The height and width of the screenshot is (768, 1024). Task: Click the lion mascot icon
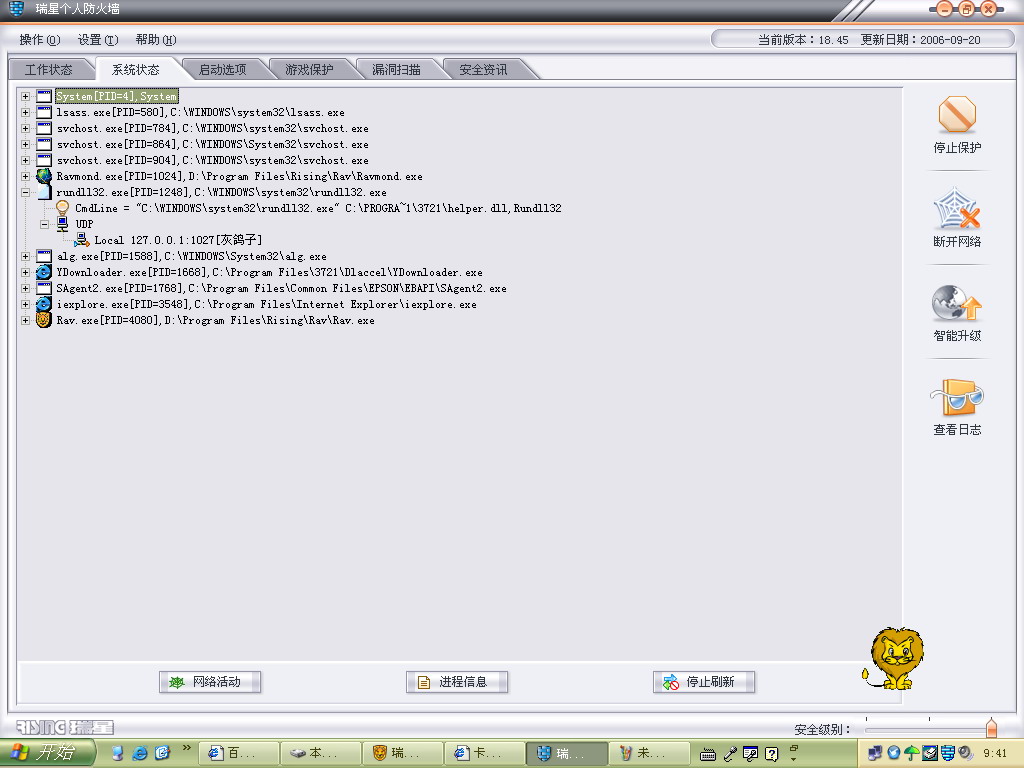[x=894, y=658]
